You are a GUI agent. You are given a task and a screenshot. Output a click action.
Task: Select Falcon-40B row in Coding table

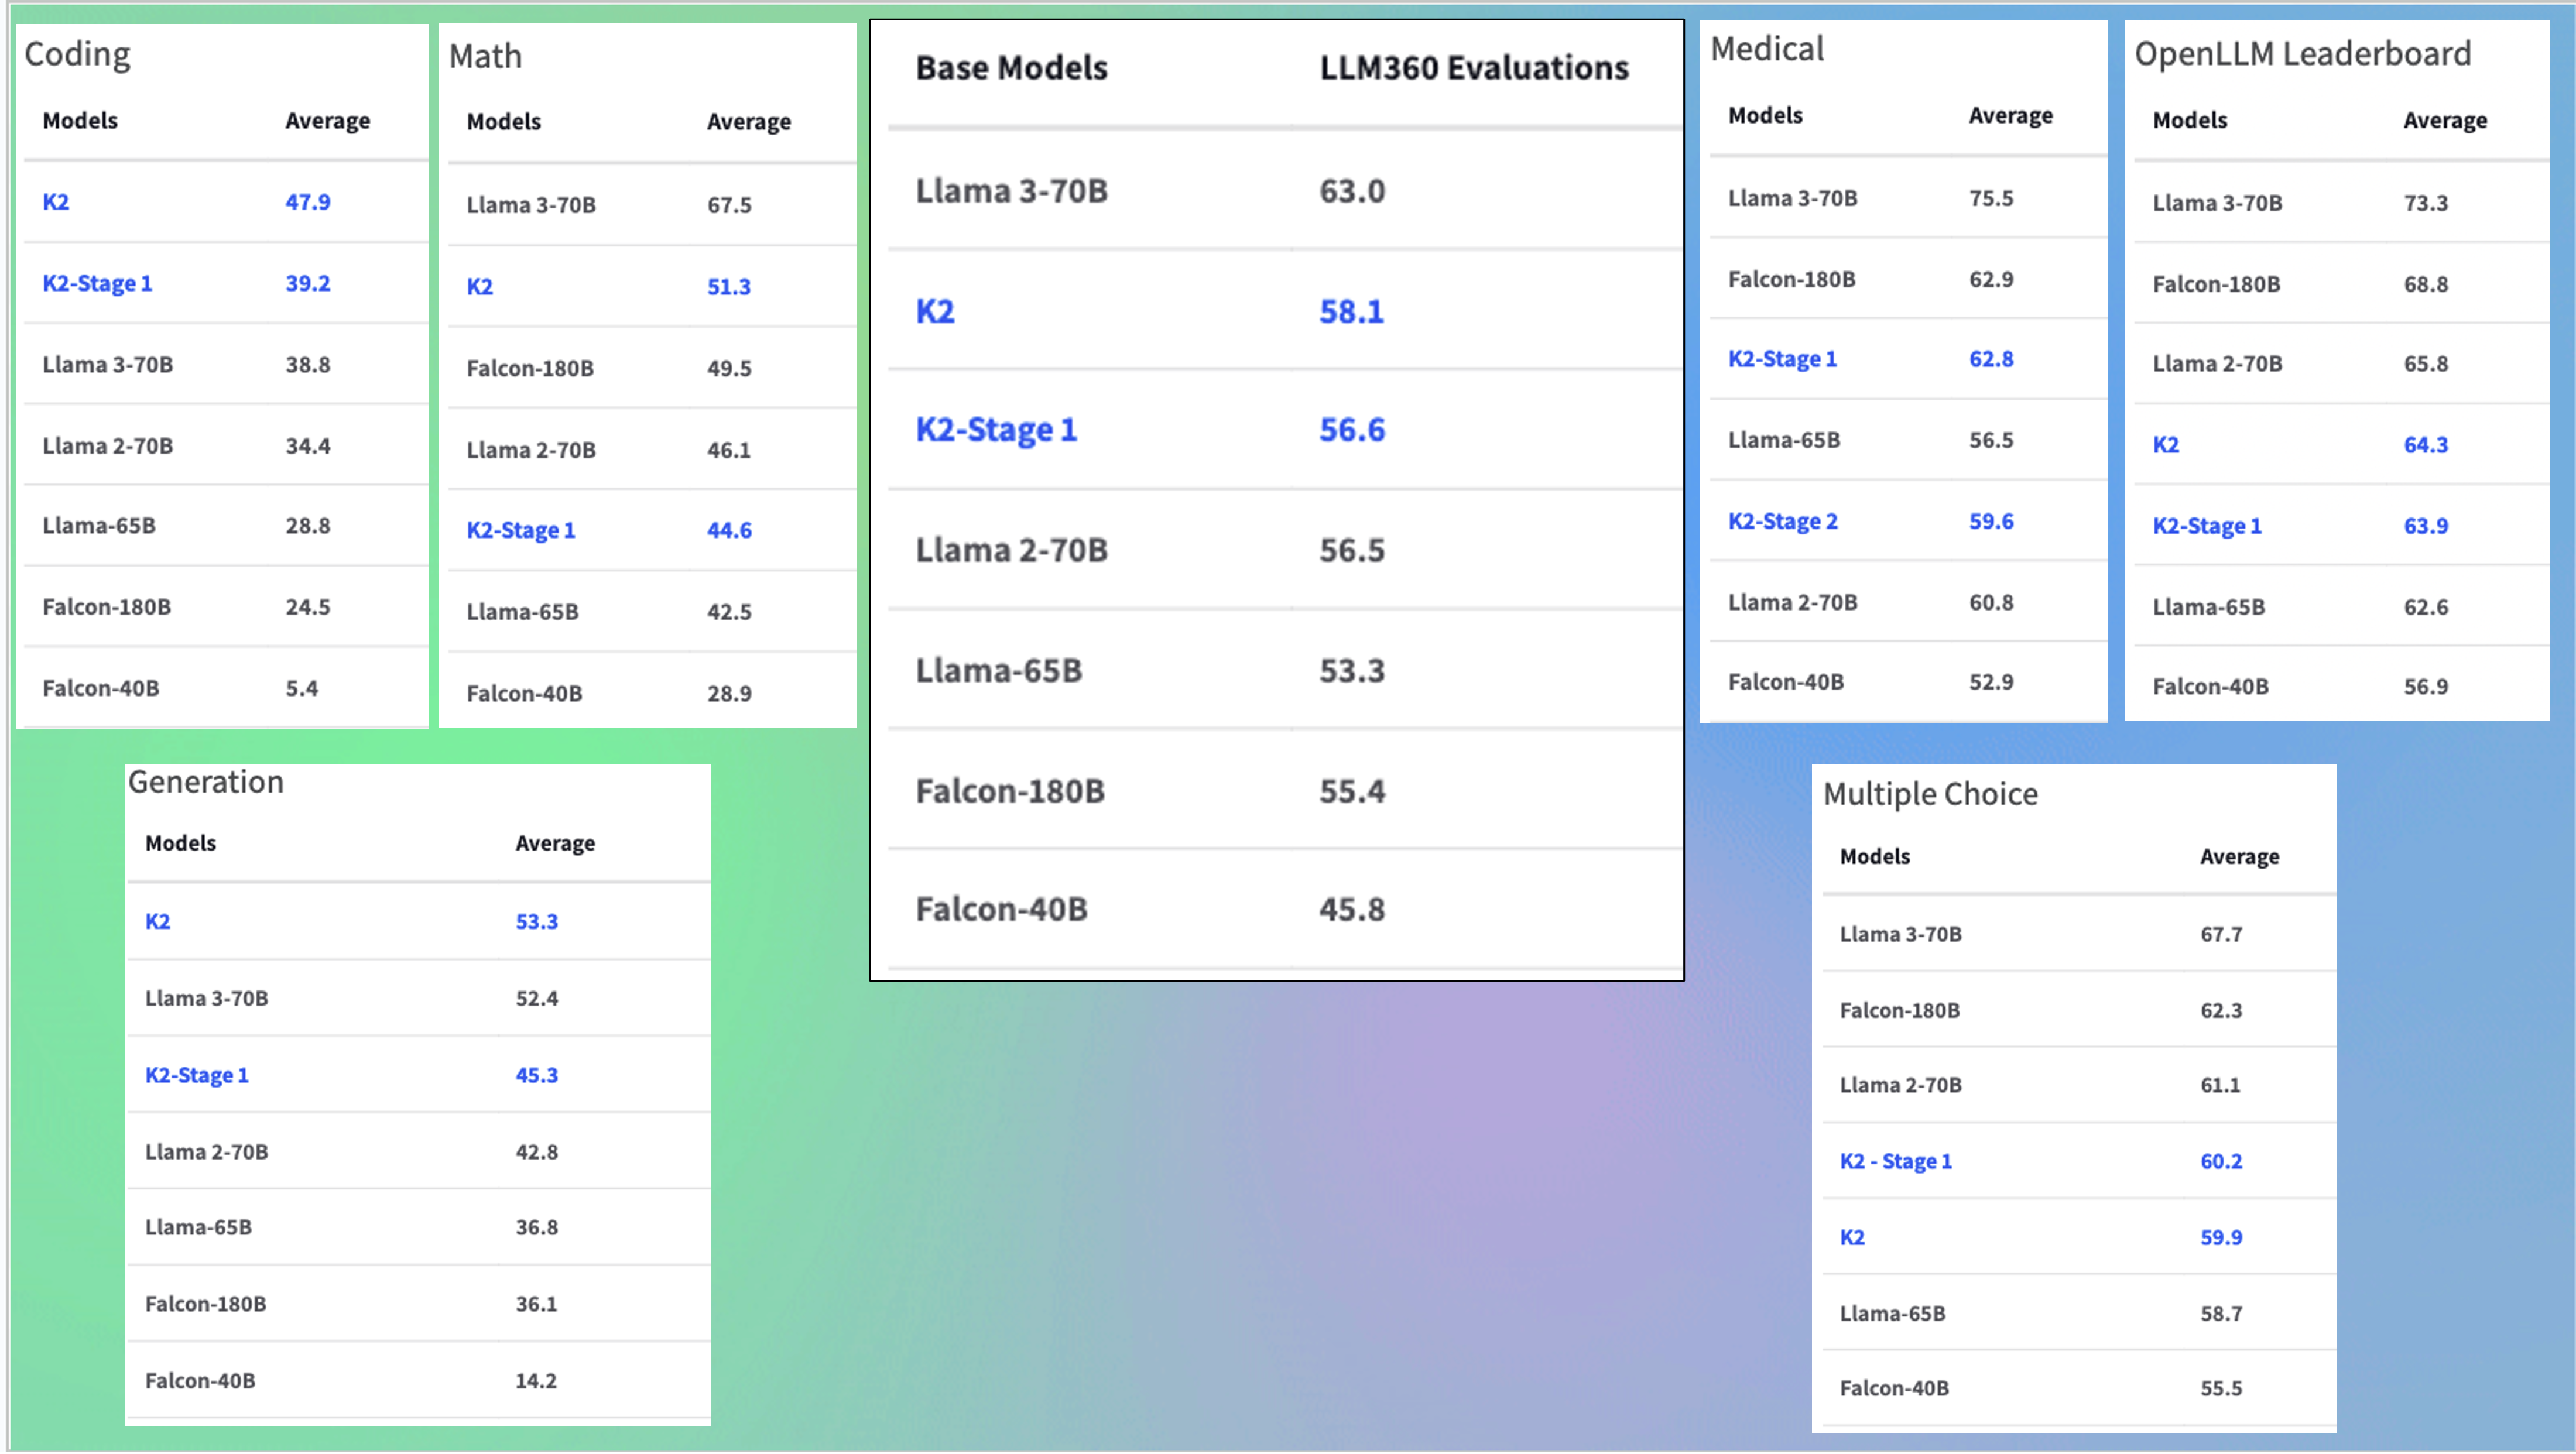(226, 688)
